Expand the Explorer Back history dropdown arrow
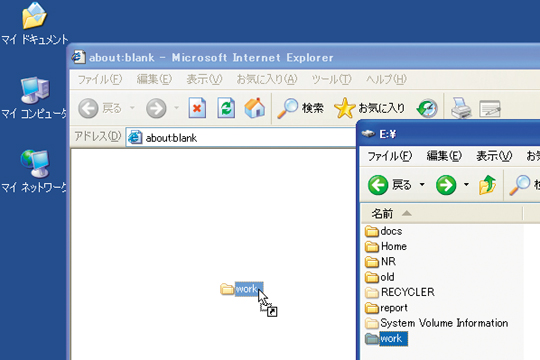Image resolution: width=540 pixels, height=360 pixels. pos(422,185)
